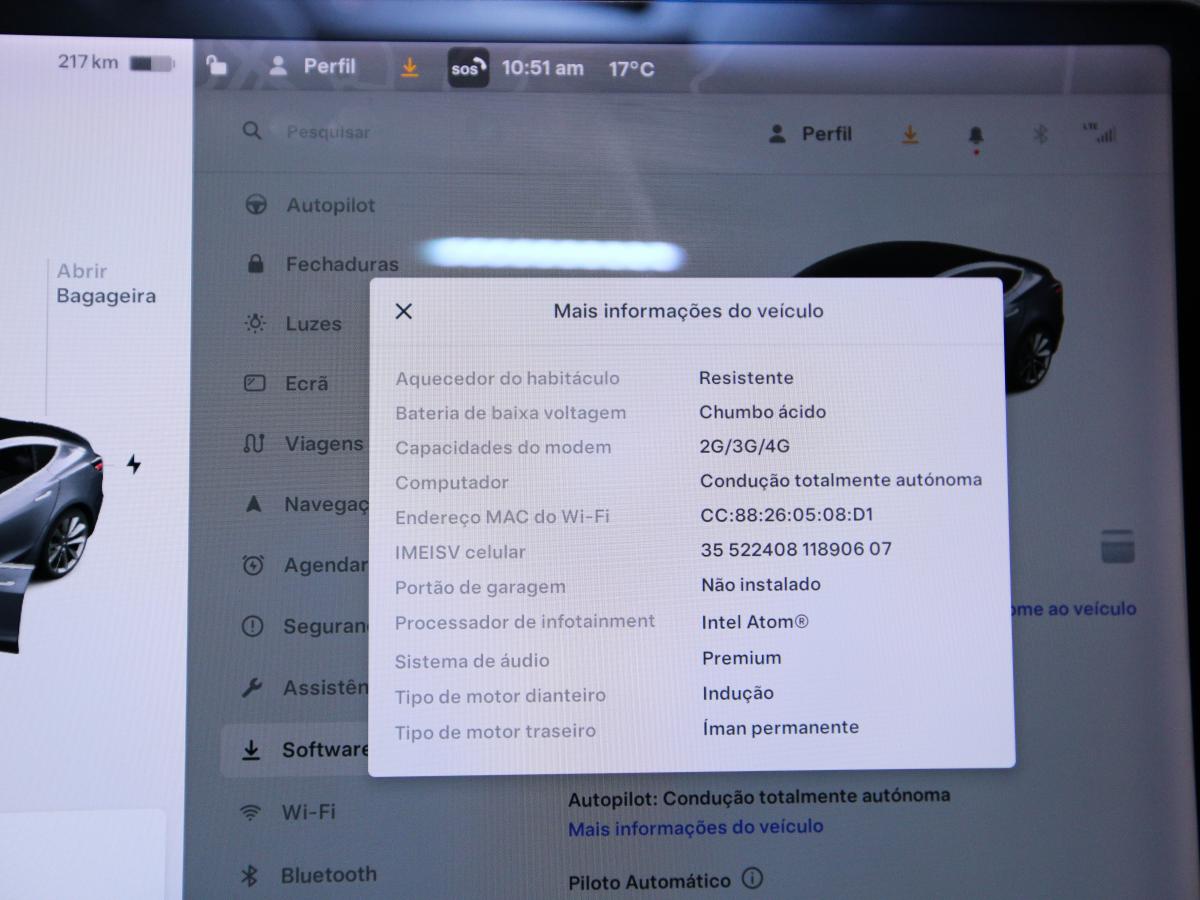The image size is (1200, 900).
Task: Tap the navigation arrow icon for Navegação
Action: coord(254,505)
